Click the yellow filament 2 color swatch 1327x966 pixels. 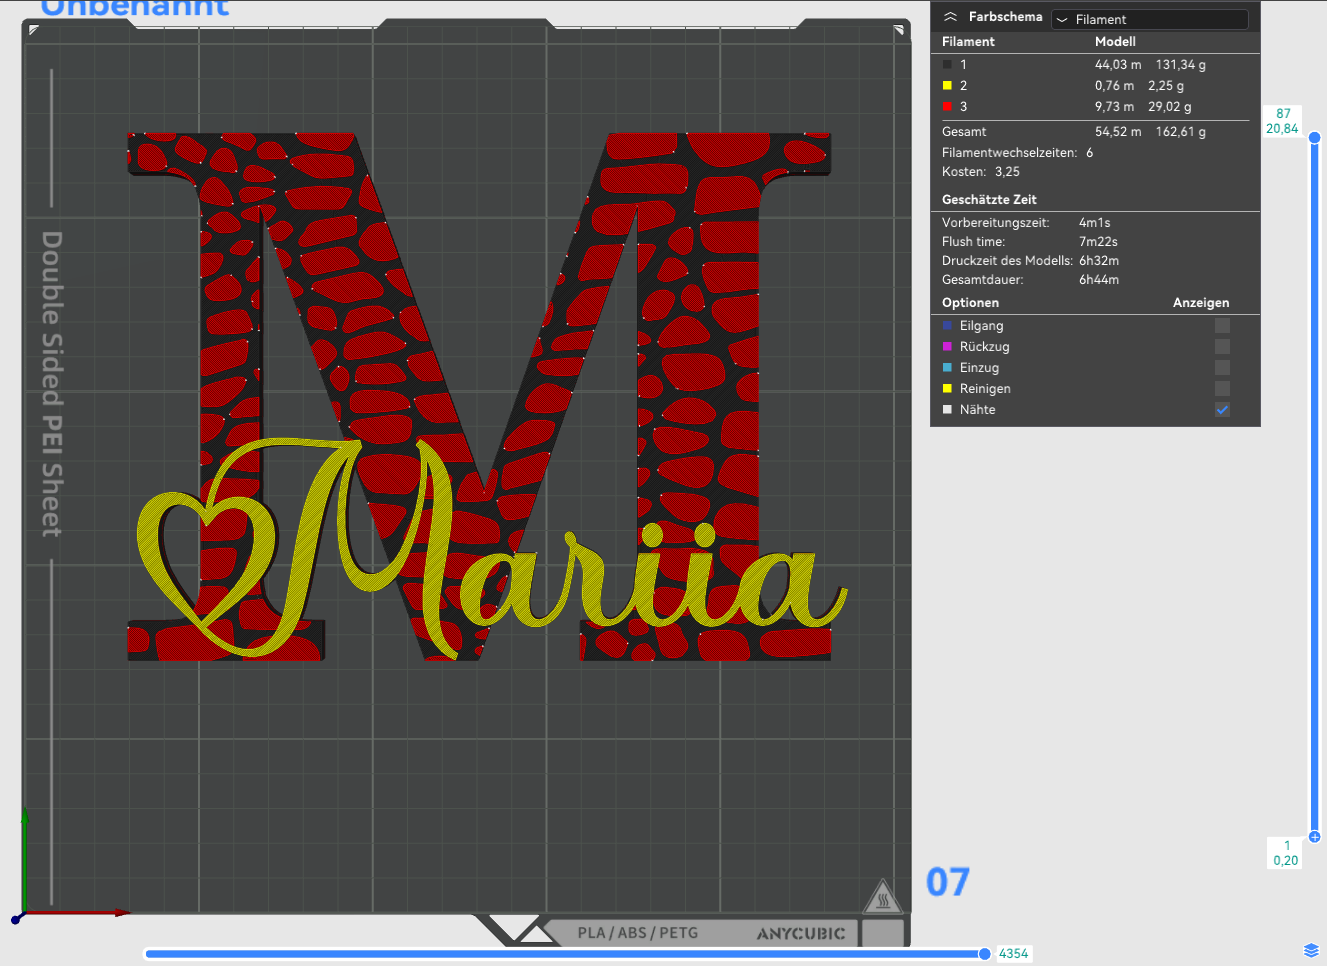(947, 85)
